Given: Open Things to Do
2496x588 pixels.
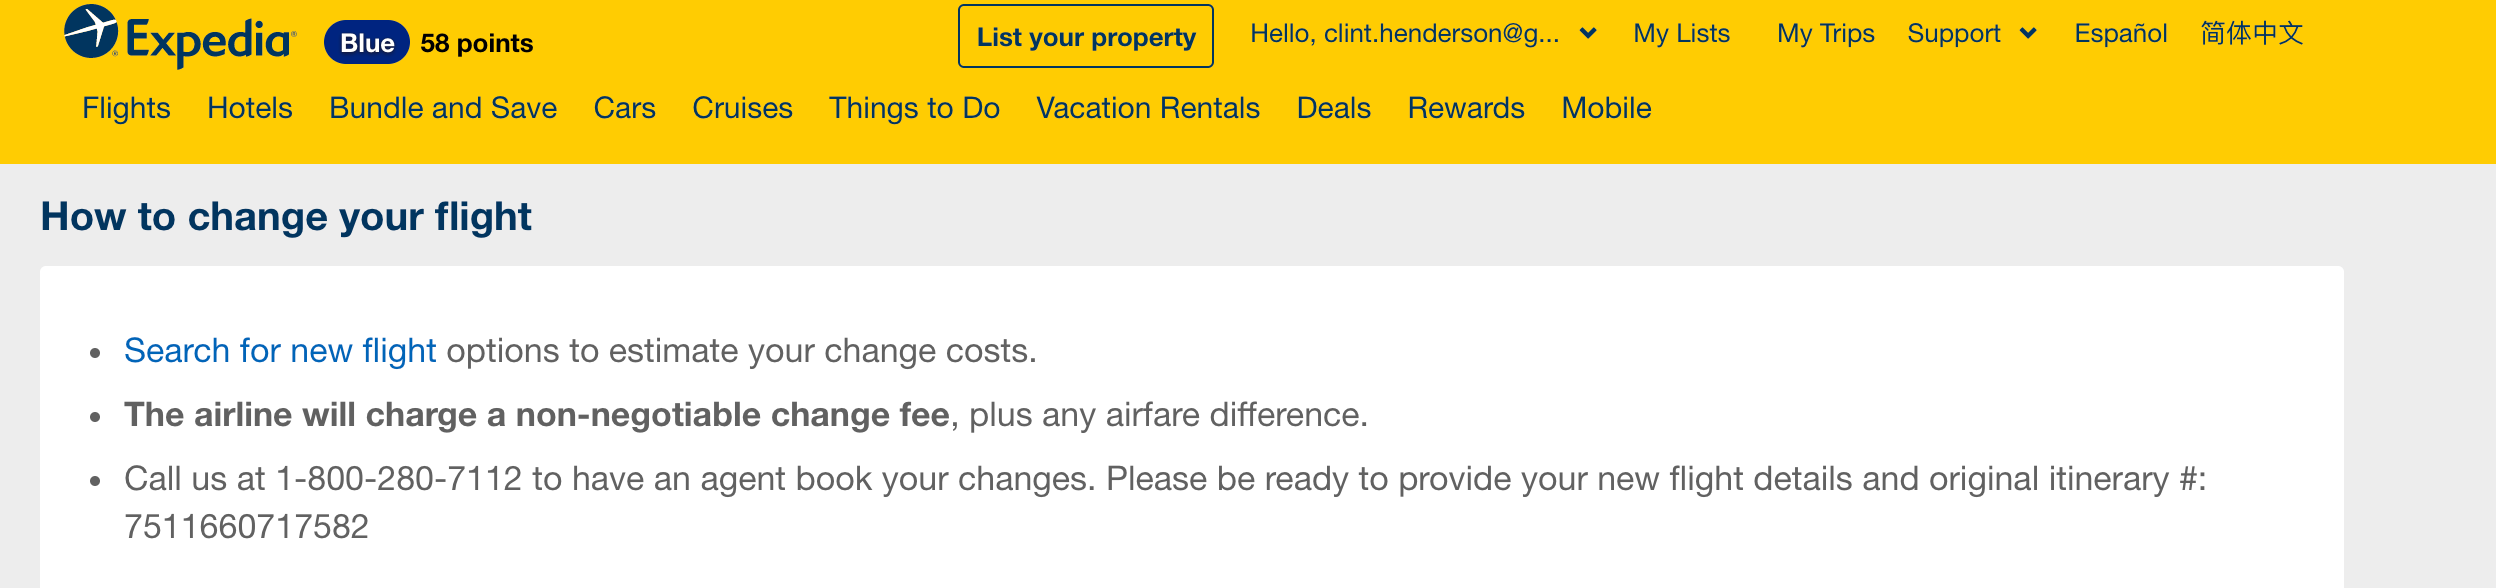Looking at the screenshot, I should 914,108.
